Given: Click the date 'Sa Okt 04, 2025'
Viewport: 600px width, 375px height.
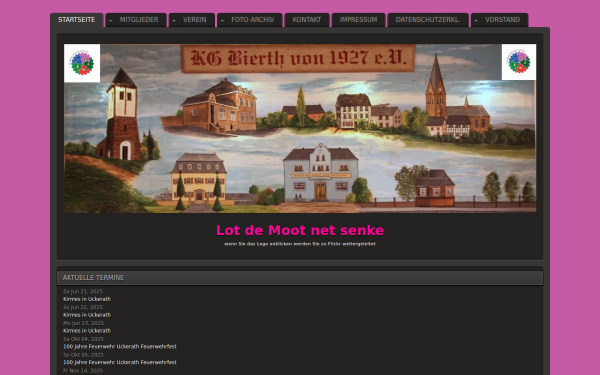Looking at the screenshot, I should 83,339.
